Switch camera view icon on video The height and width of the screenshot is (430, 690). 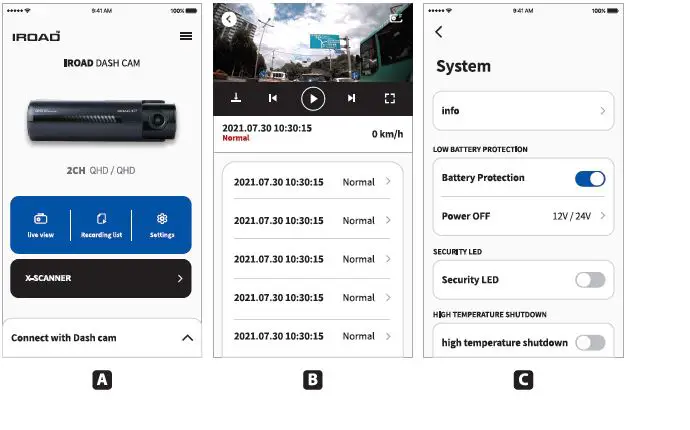(396, 18)
